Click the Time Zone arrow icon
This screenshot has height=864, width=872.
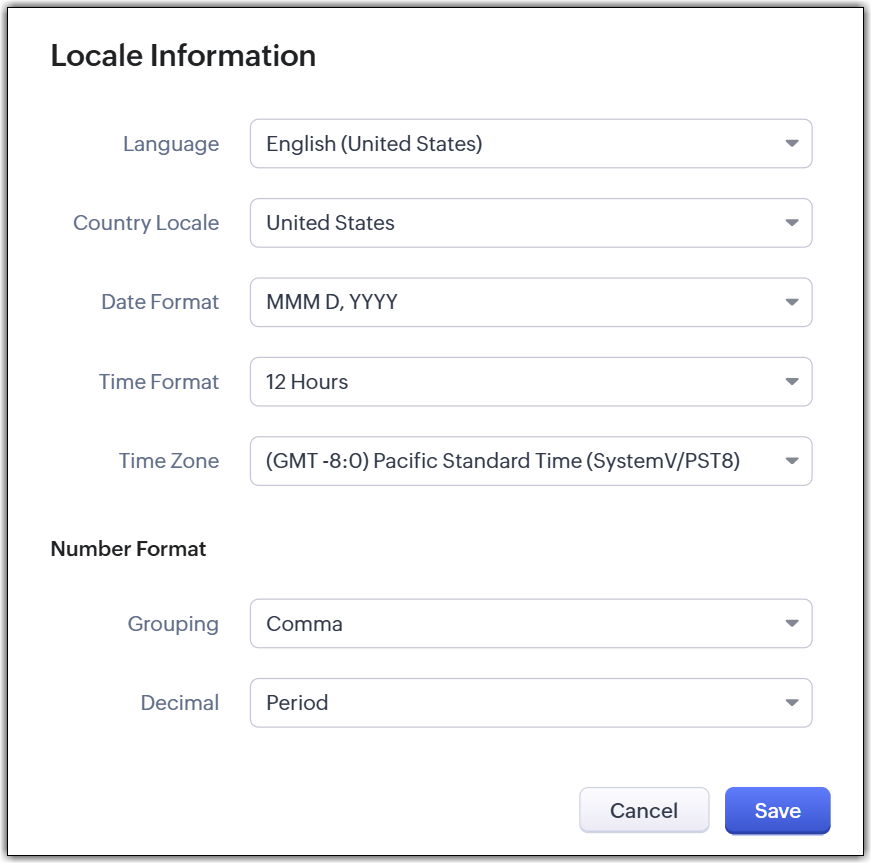click(x=792, y=461)
